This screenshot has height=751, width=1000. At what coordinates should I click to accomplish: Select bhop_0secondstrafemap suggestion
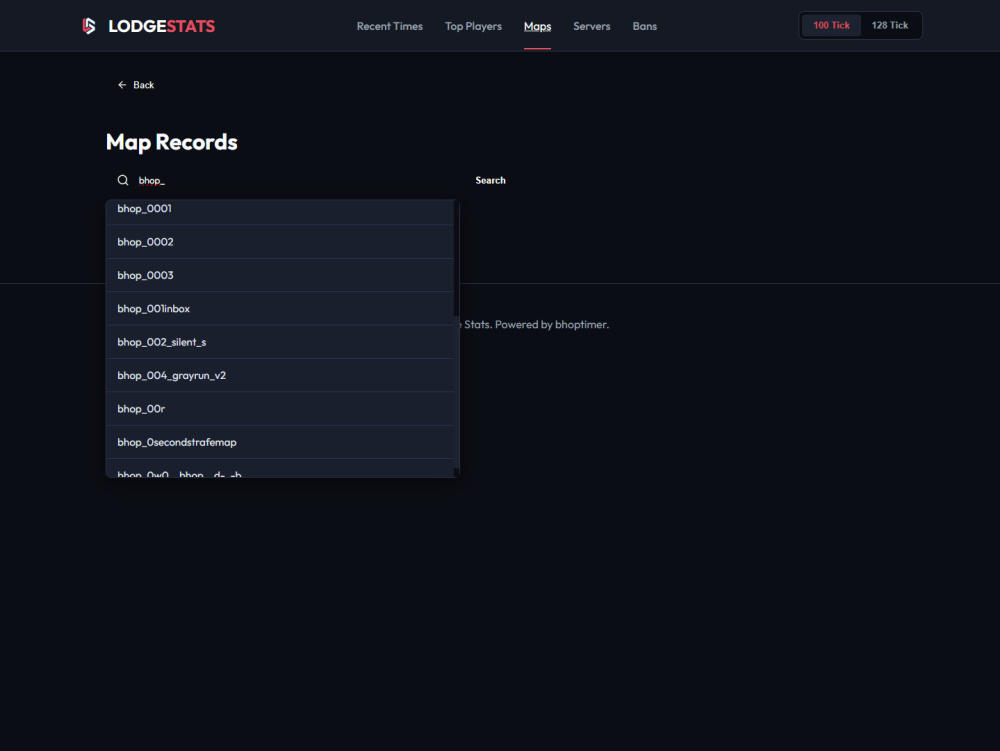click(280, 442)
